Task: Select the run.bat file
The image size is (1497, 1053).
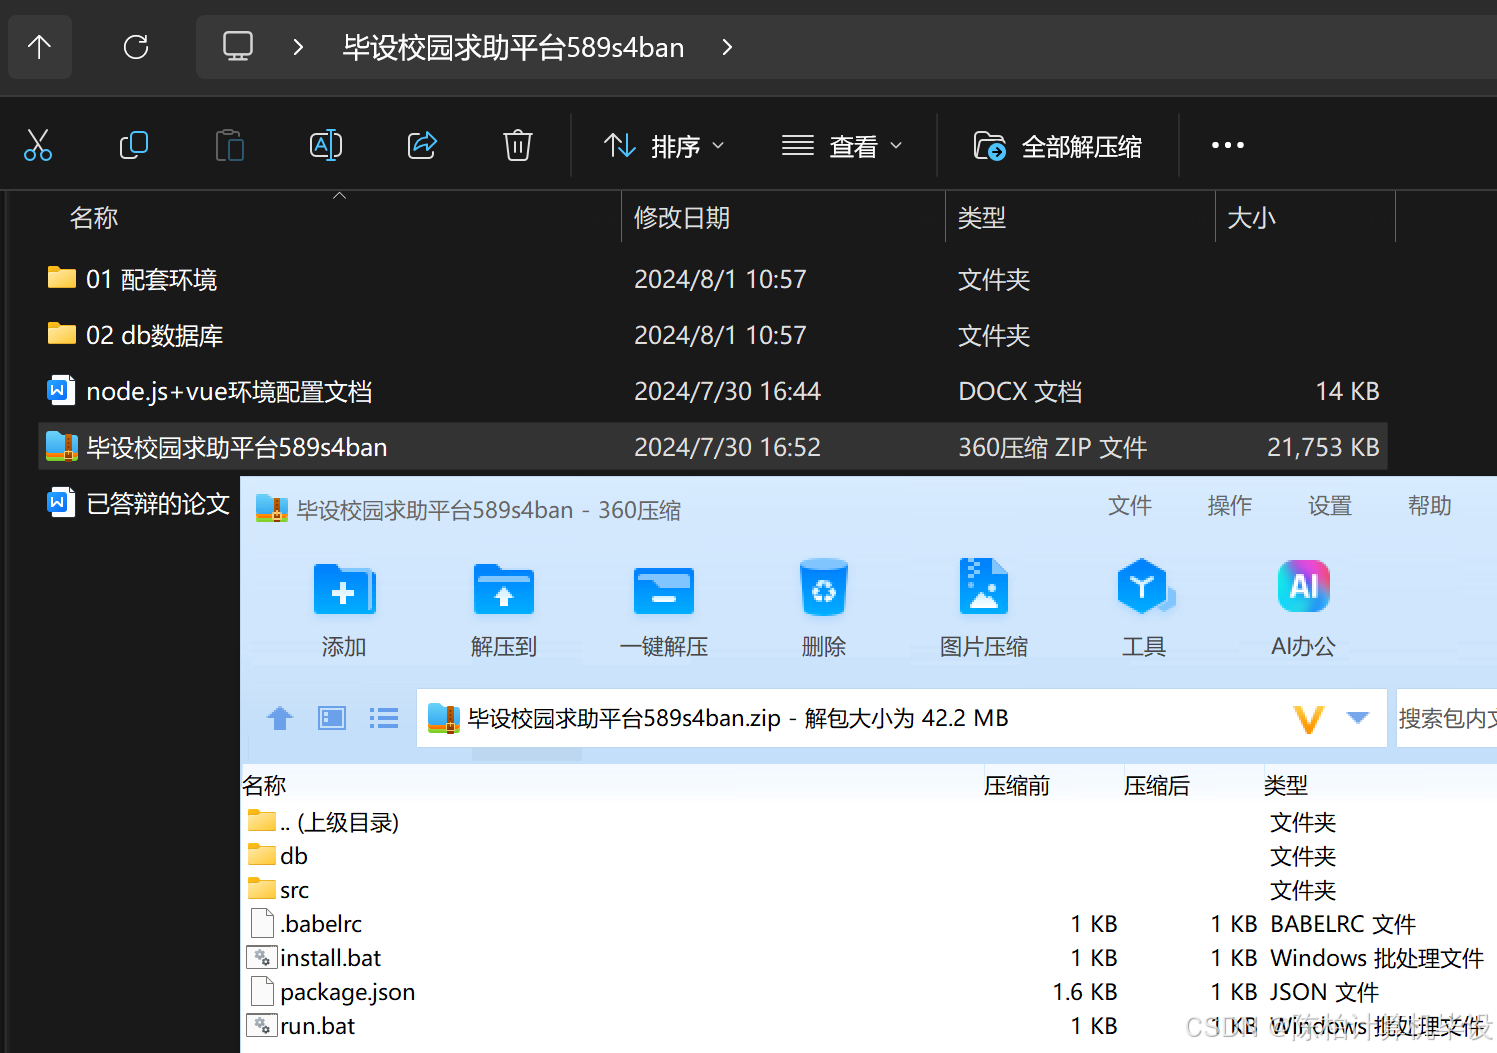Action: (x=302, y=1026)
